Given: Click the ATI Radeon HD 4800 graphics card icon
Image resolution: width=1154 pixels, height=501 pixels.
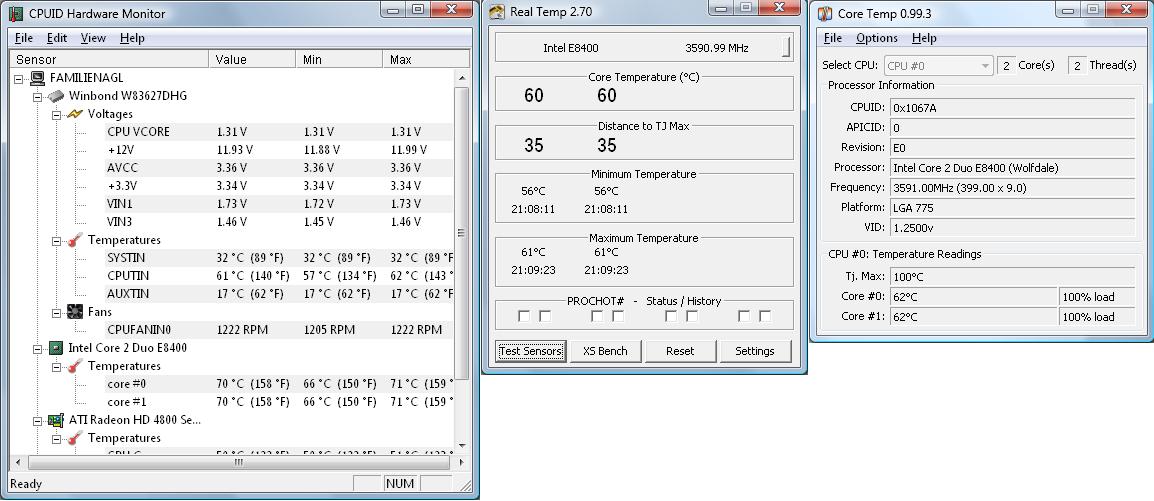Looking at the screenshot, I should (56, 420).
